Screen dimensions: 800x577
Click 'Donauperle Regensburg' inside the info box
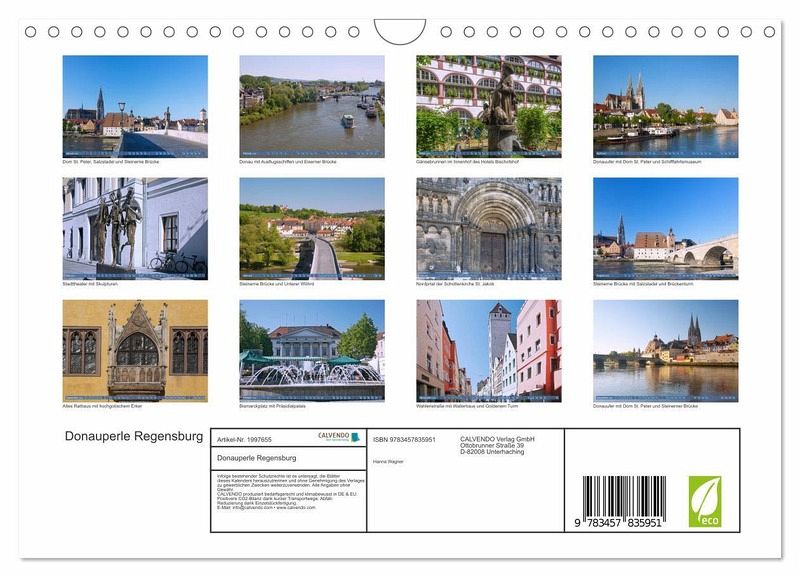click(257, 458)
